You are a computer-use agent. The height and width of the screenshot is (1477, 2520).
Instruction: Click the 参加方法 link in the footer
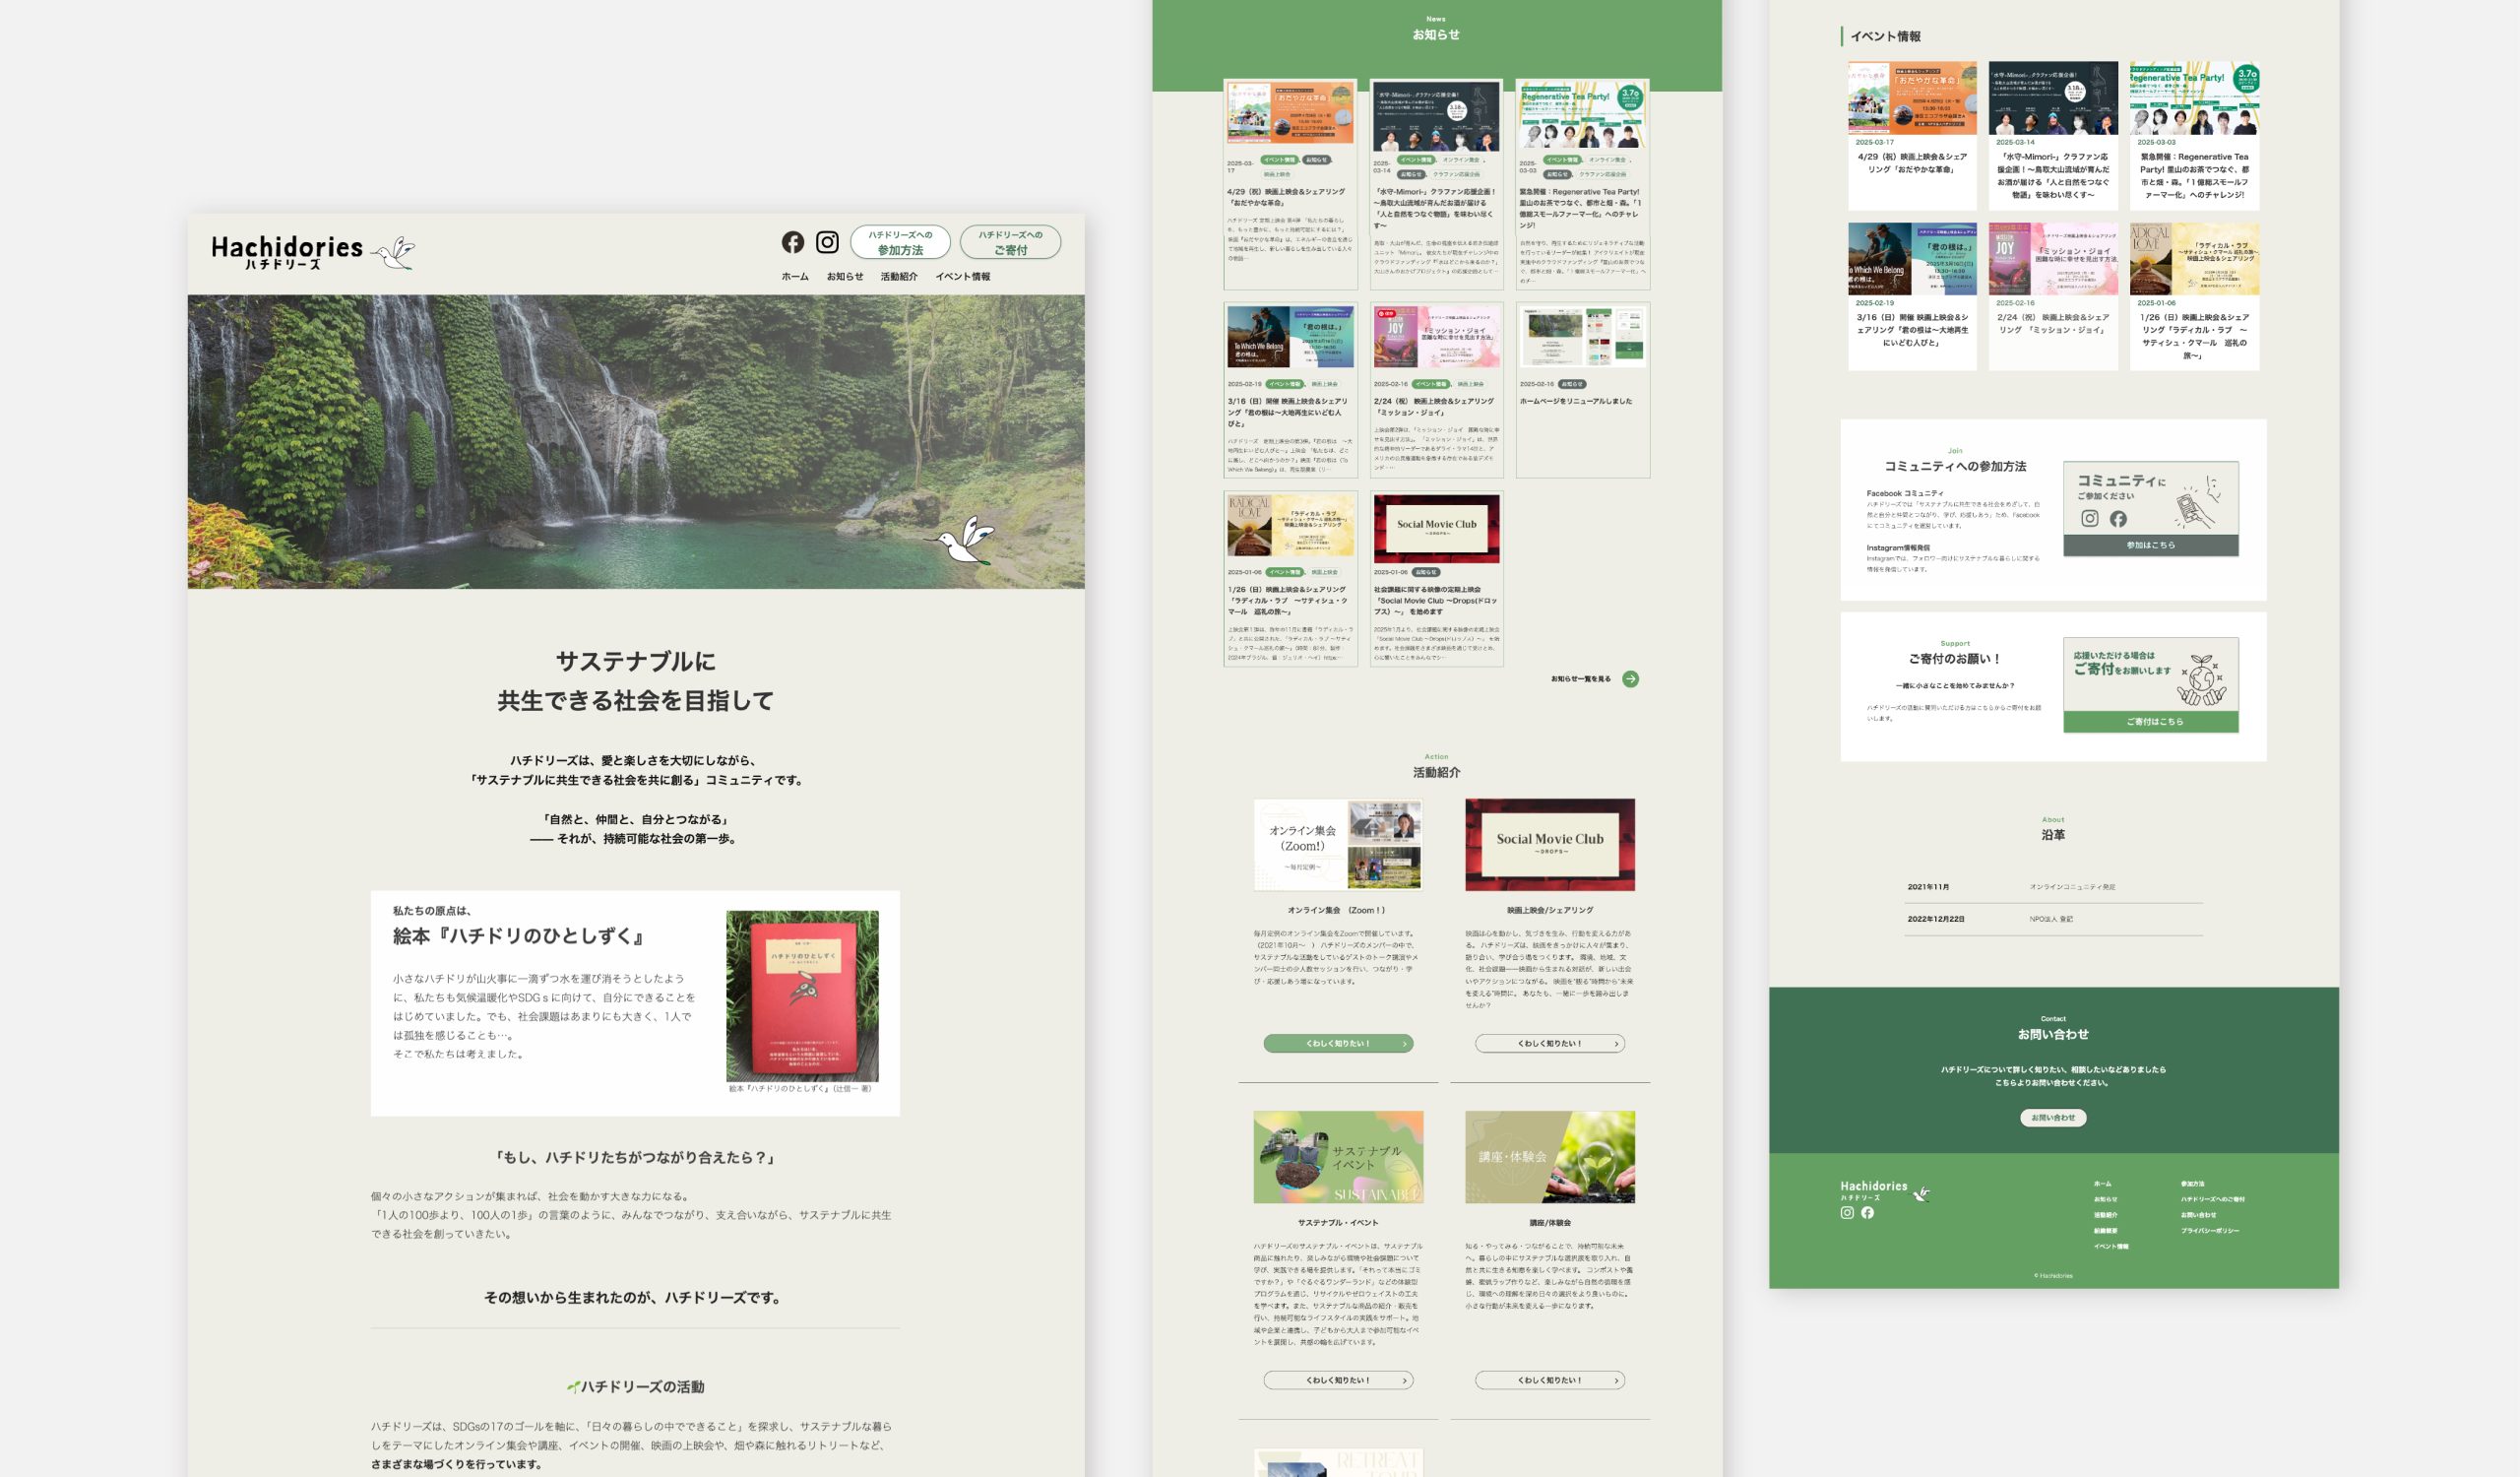pos(2192,1184)
